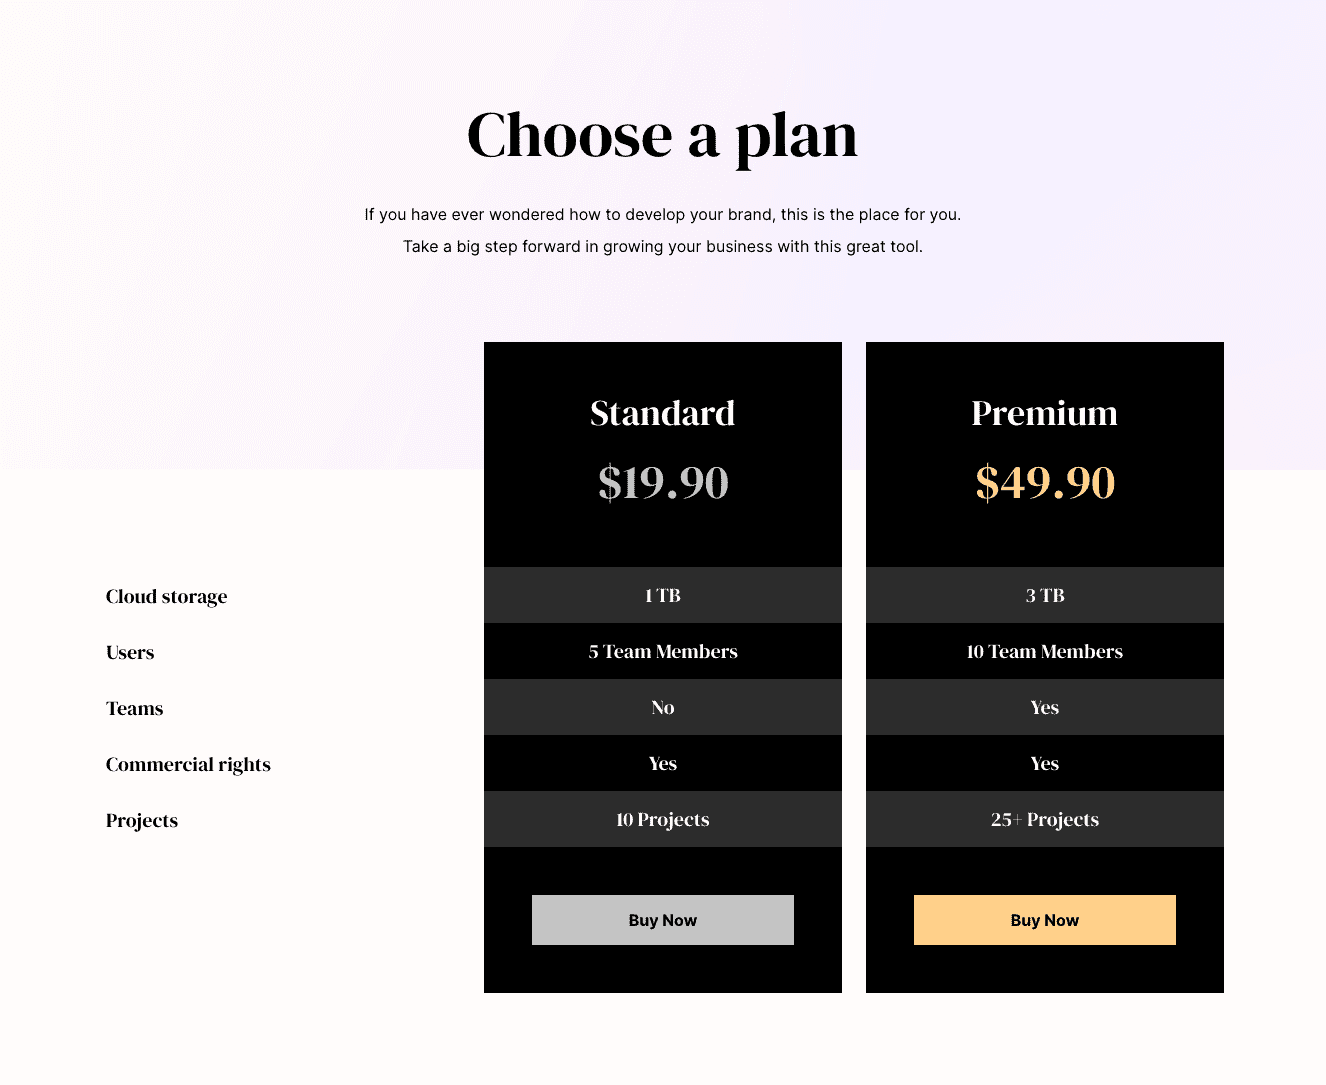Click the Premium Commercial rights 'Yes' cell
This screenshot has width=1326, height=1085.
(1045, 763)
